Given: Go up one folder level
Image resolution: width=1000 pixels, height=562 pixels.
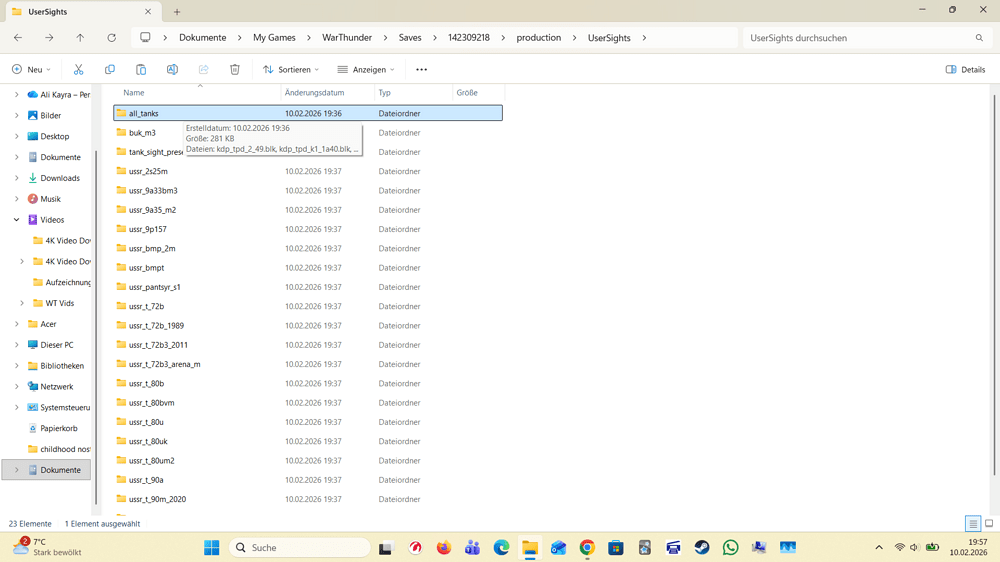Looking at the screenshot, I should pos(80,38).
